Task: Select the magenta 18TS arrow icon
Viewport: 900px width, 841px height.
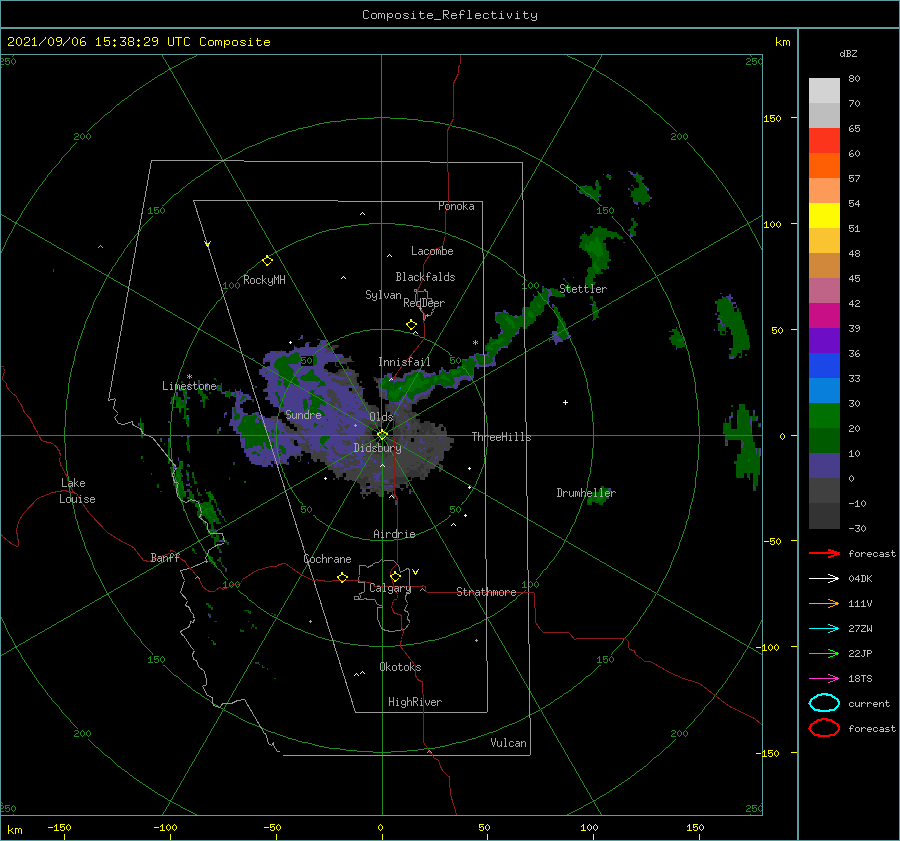Action: (x=824, y=678)
